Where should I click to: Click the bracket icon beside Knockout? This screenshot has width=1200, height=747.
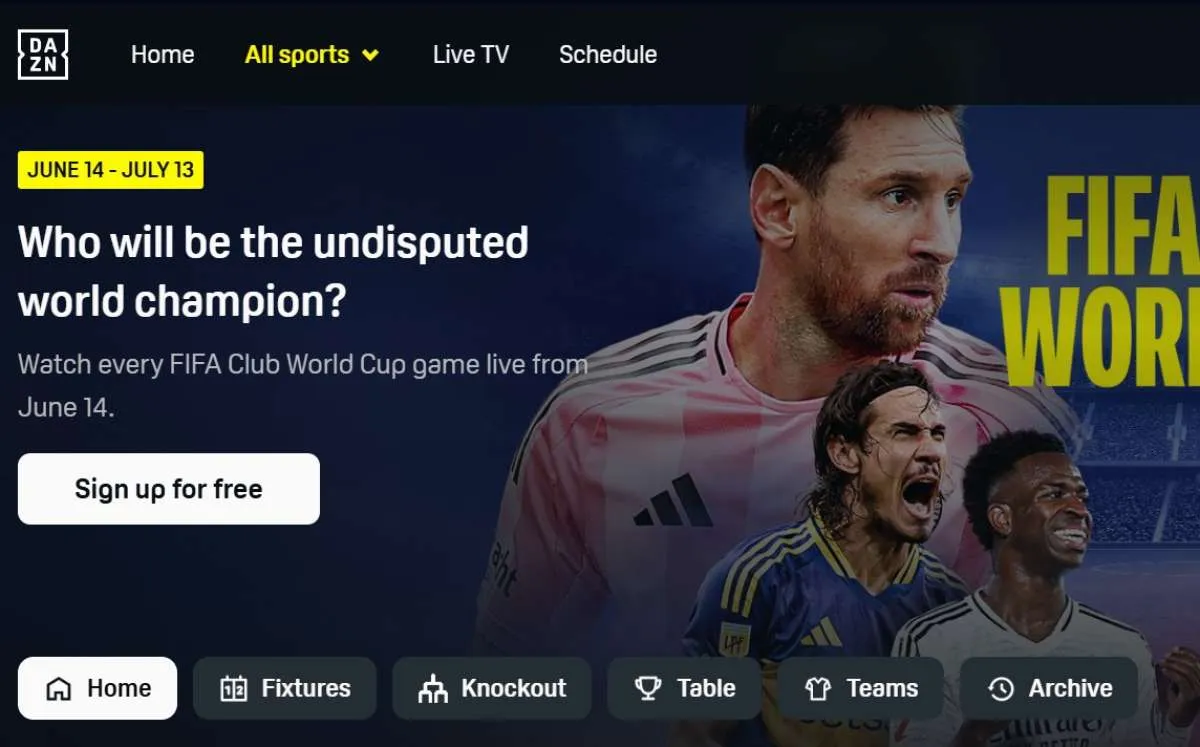coord(433,689)
